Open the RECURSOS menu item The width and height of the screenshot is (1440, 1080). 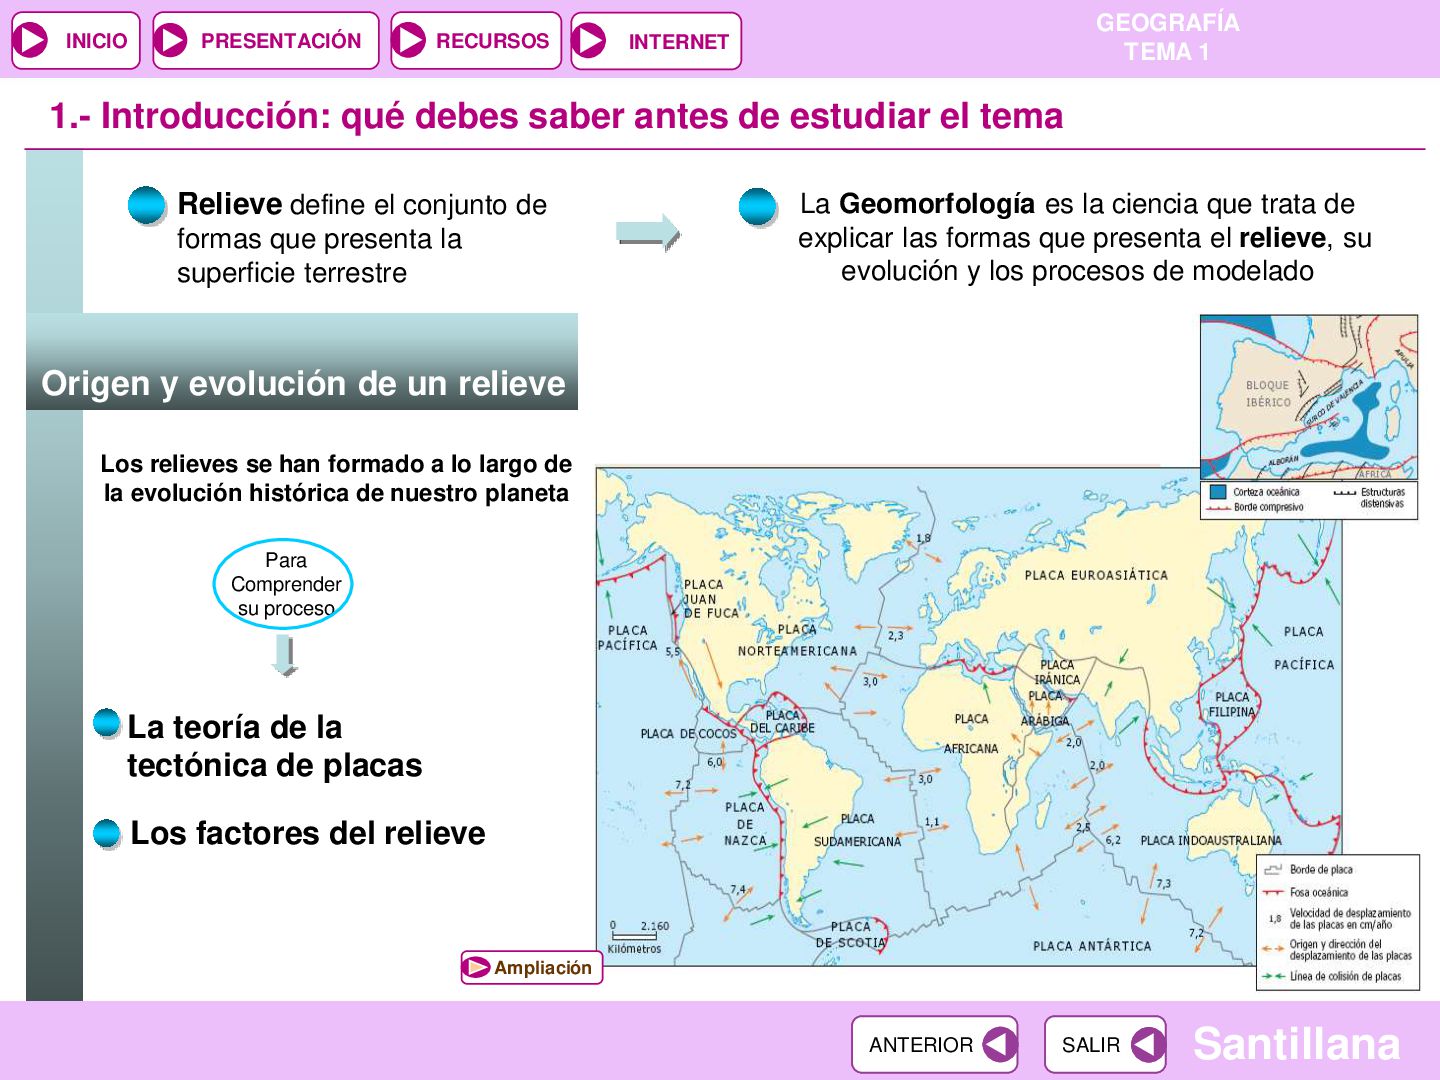pyautogui.click(x=476, y=41)
